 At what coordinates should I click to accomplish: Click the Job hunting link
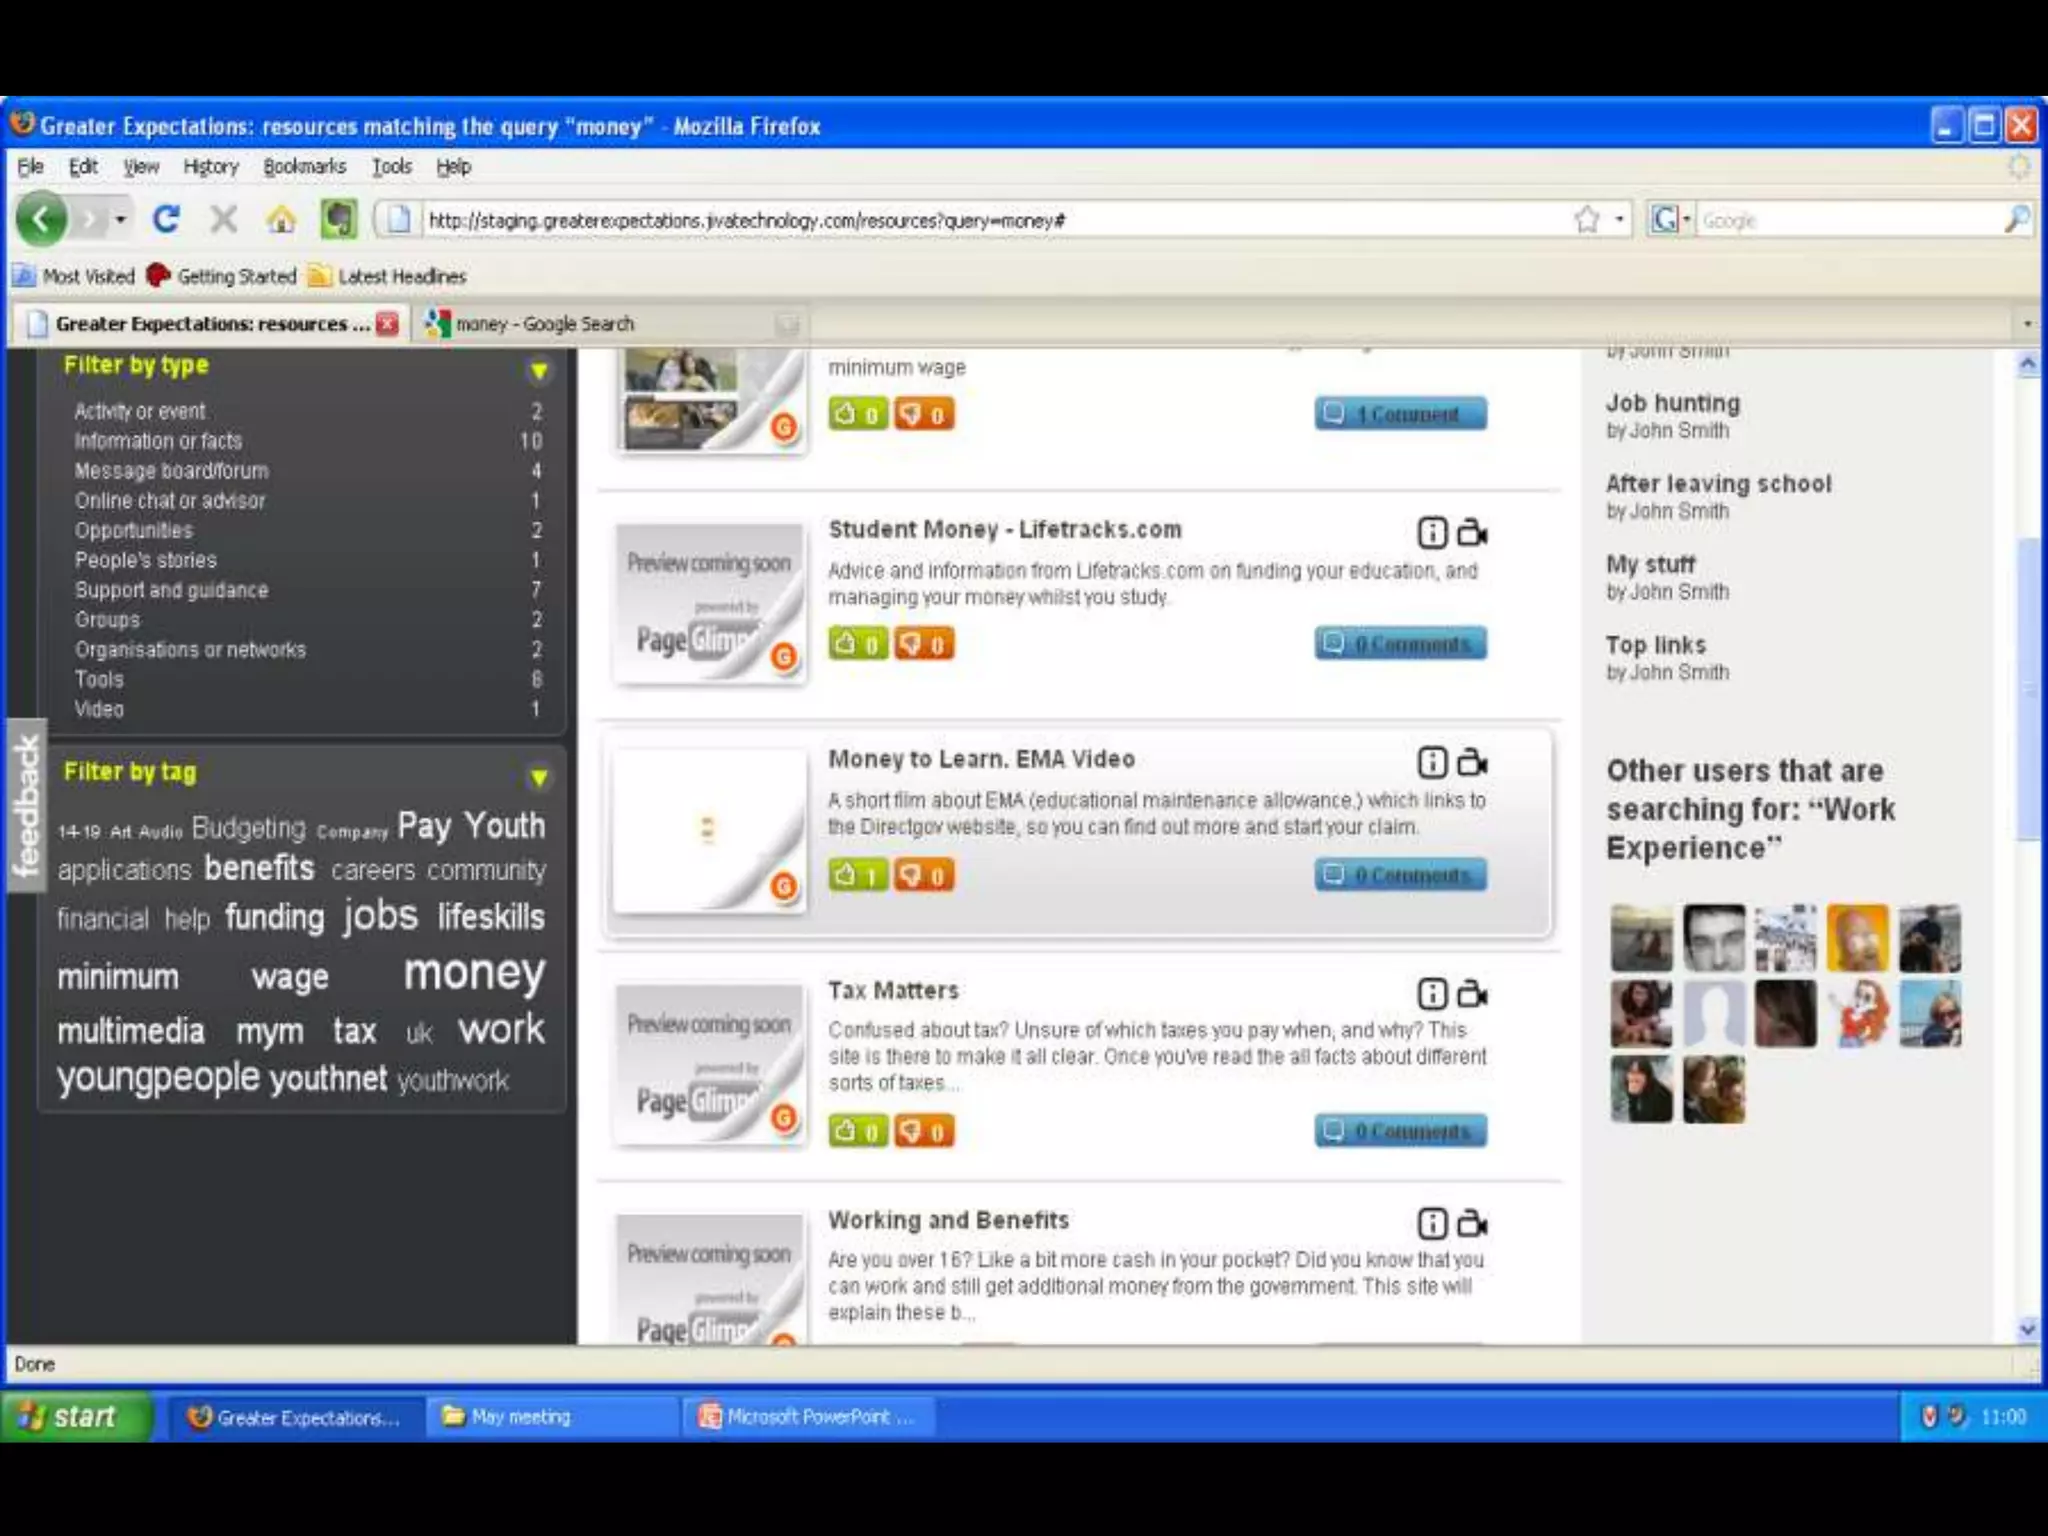pyautogui.click(x=1672, y=403)
